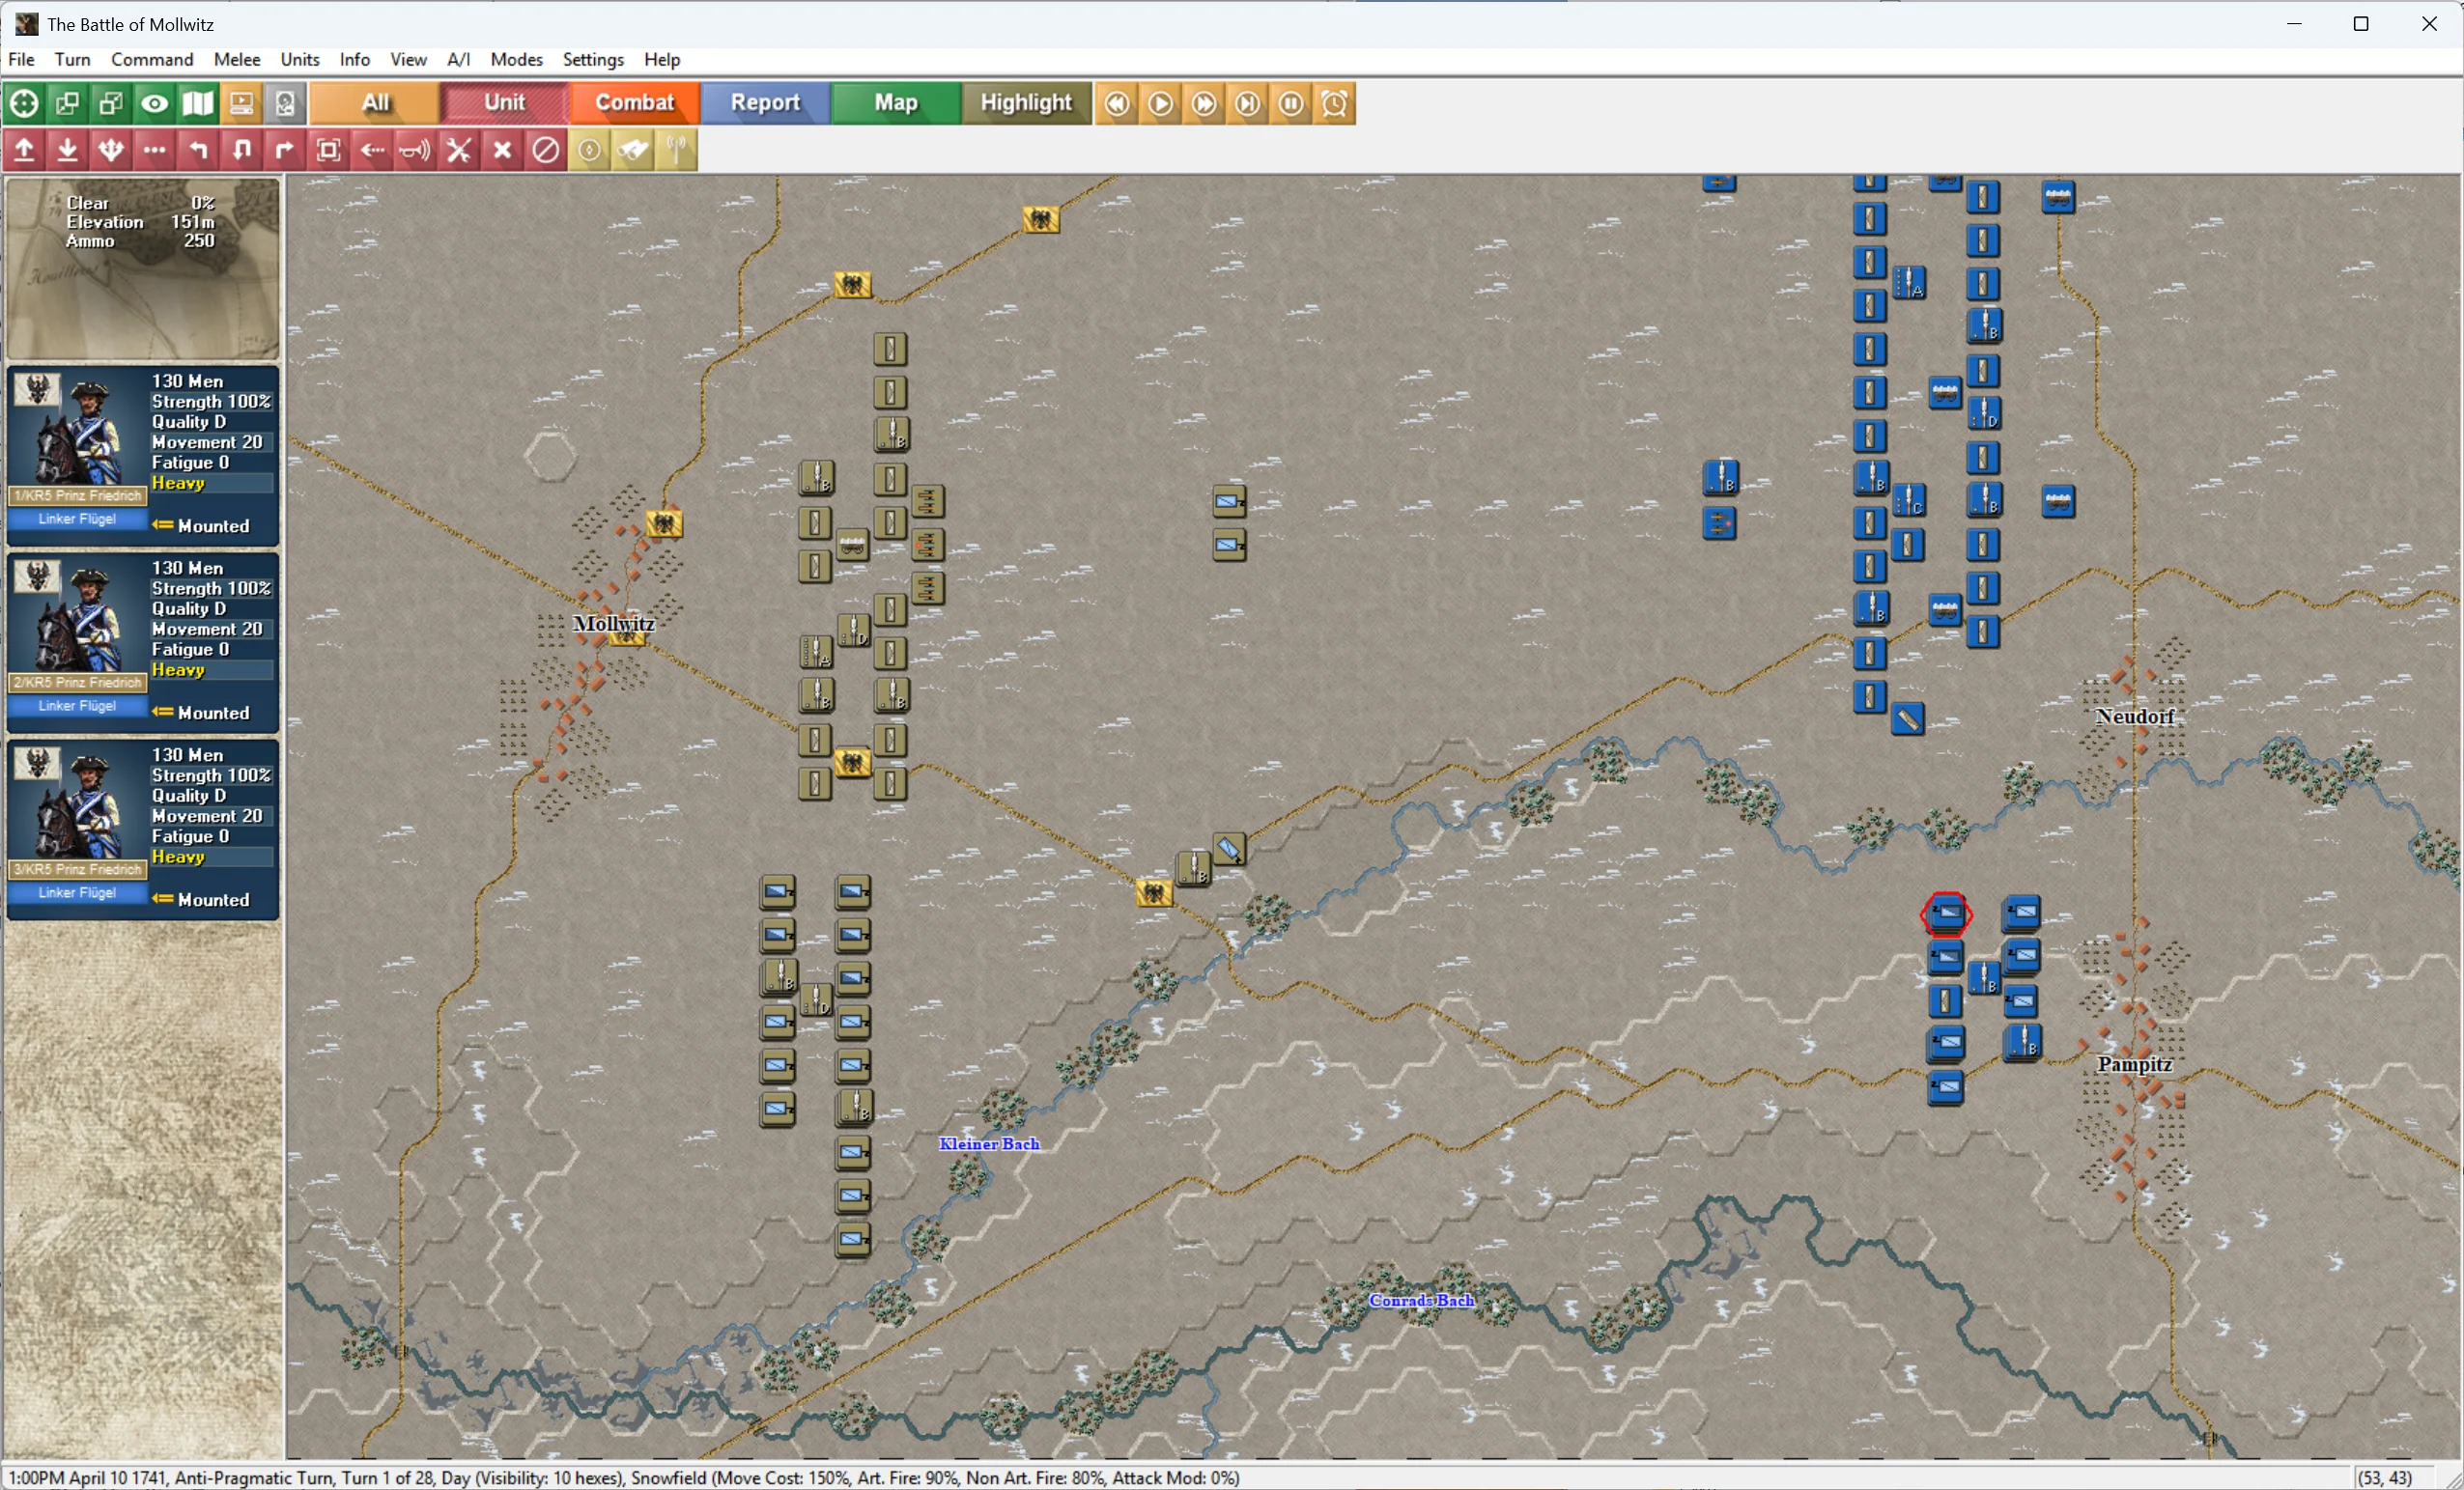The width and height of the screenshot is (2464, 1490).
Task: Click the alarm clock icon
Action: 1335,103
